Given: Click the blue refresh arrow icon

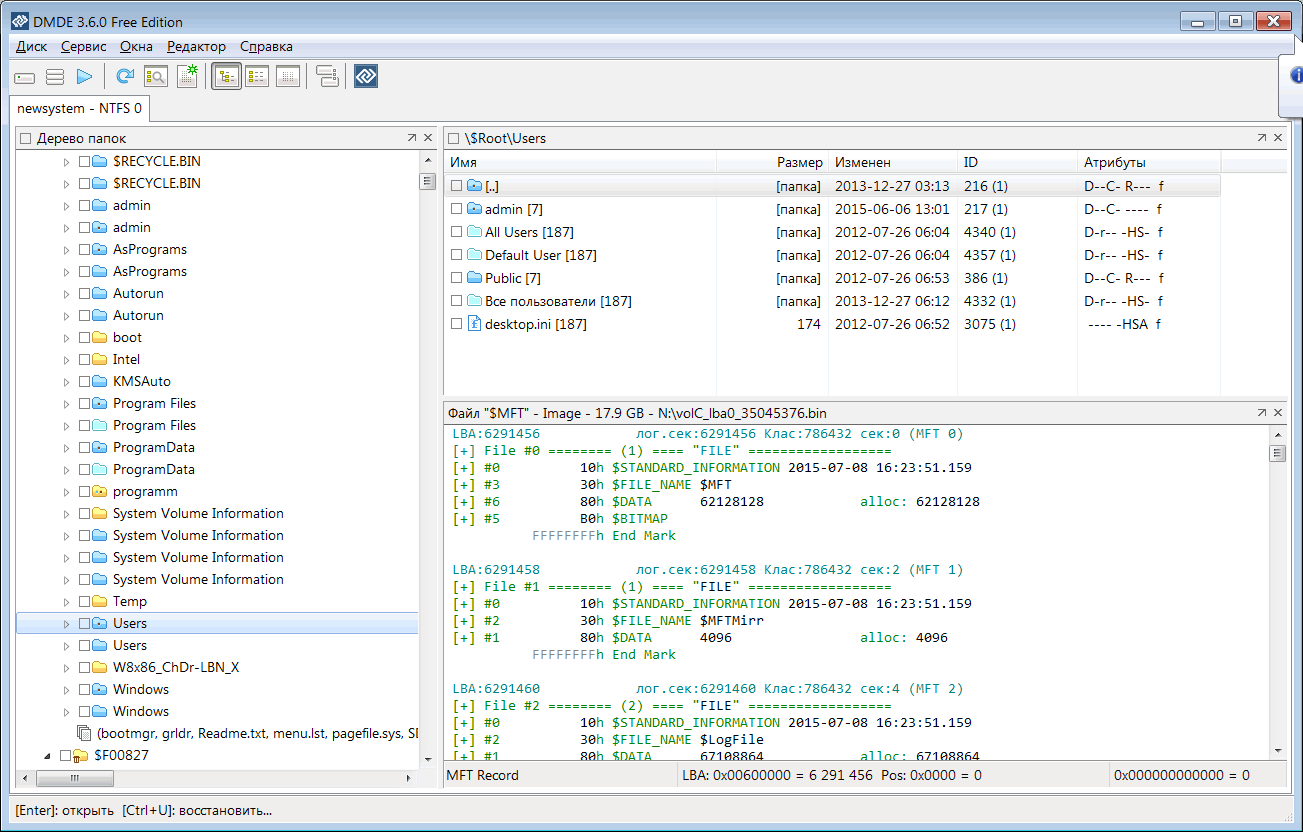Looking at the screenshot, I should tap(125, 76).
